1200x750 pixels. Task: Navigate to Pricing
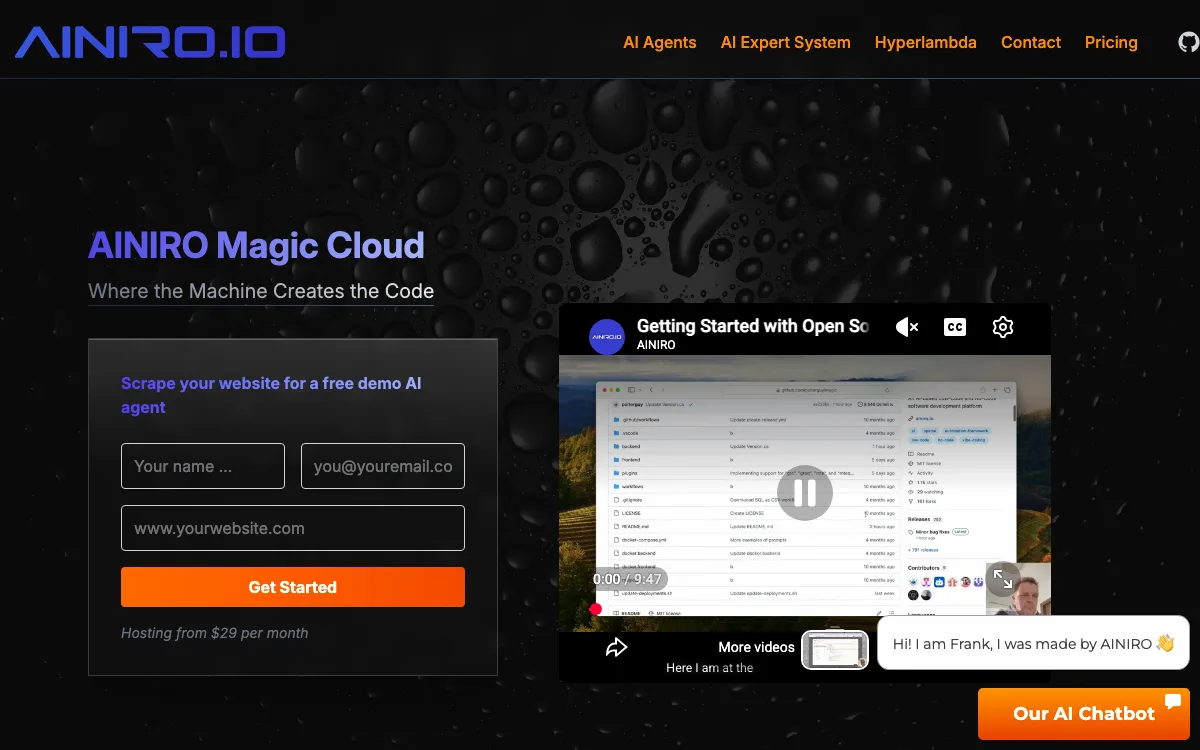(1111, 42)
